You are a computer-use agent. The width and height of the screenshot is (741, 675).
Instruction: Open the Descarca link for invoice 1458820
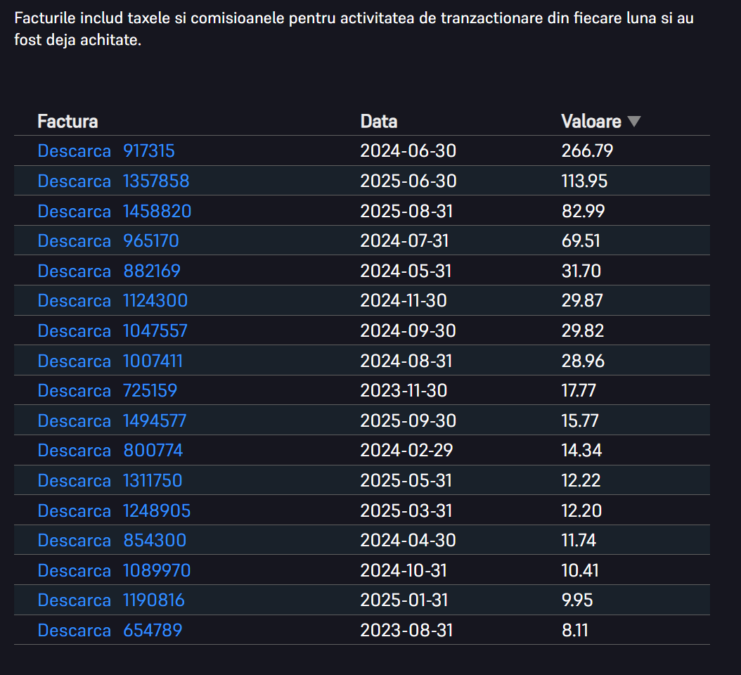[74, 211]
